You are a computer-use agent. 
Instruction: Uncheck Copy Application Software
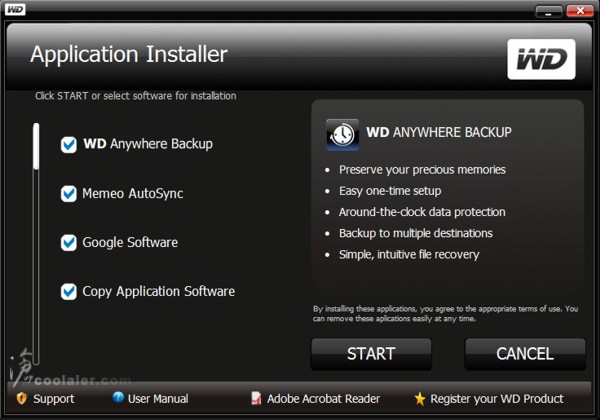[68, 292]
